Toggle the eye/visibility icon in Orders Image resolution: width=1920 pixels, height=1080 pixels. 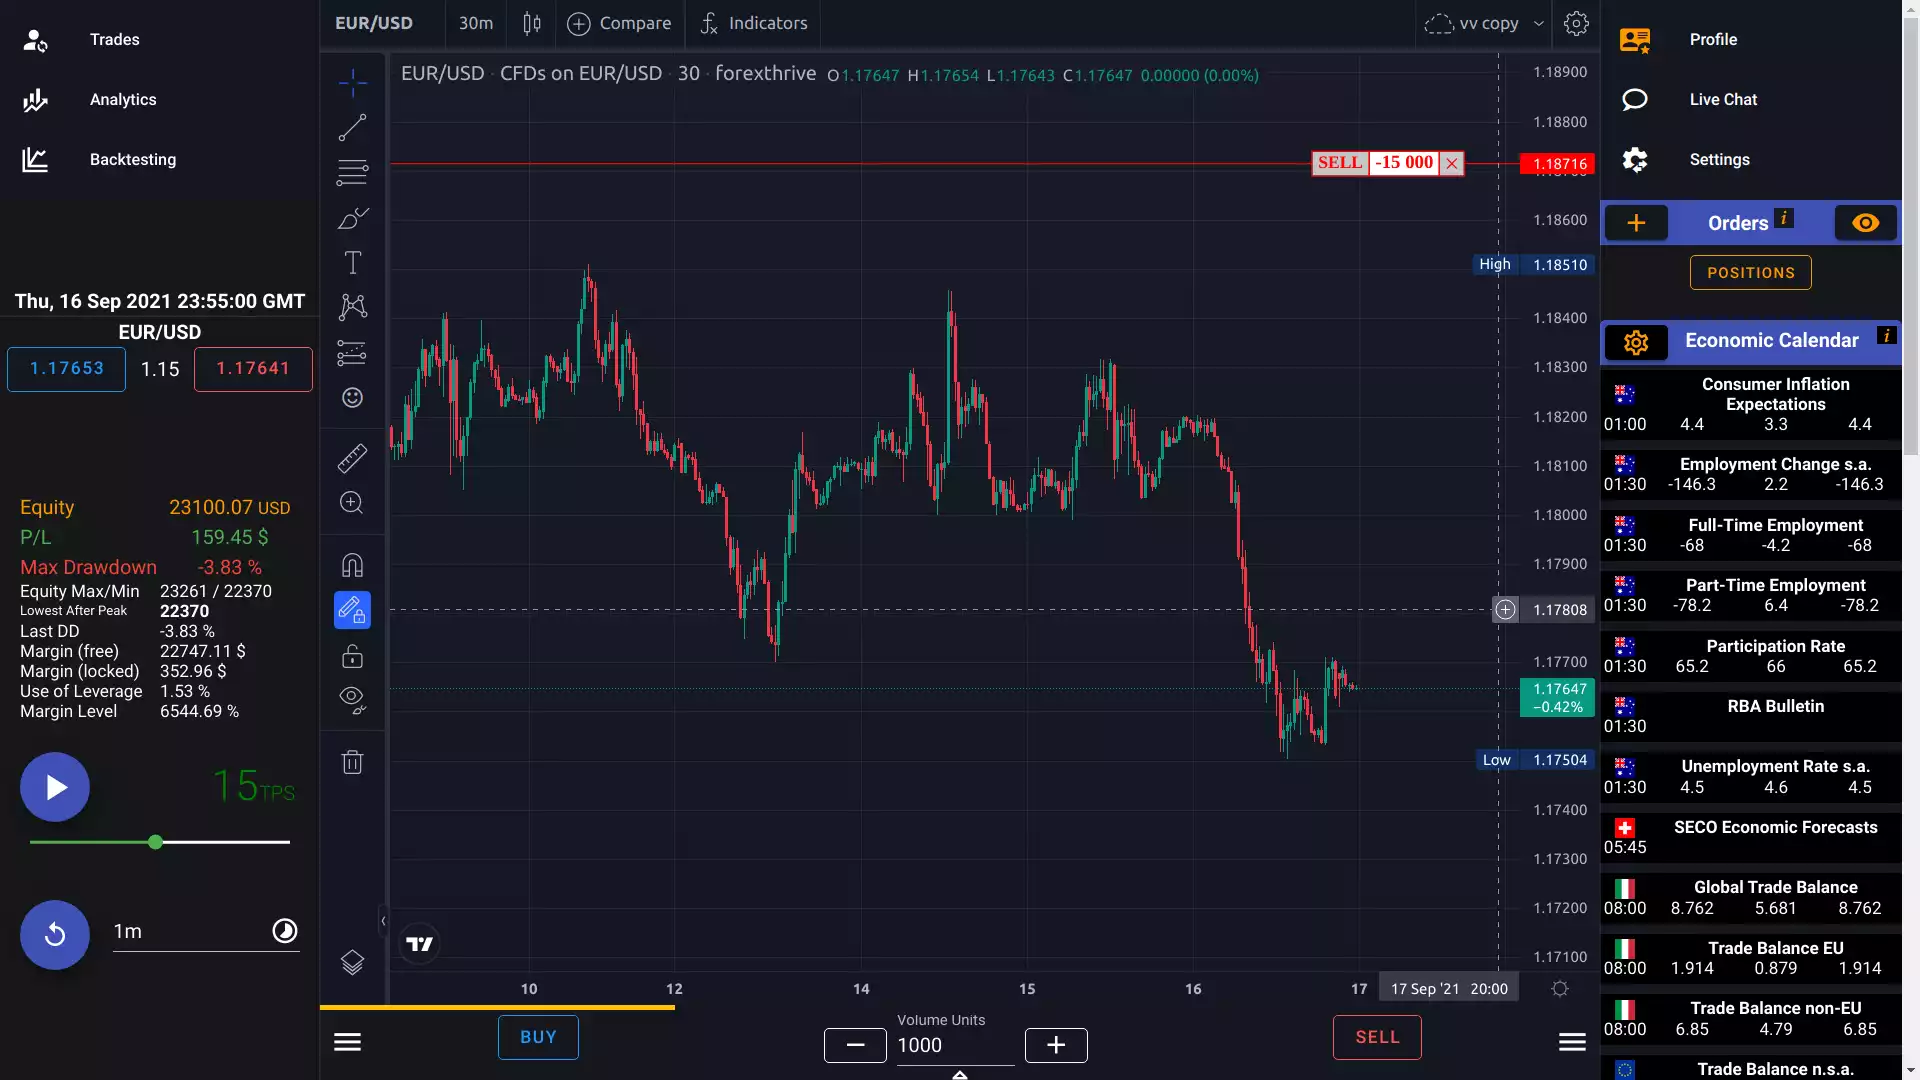(x=1865, y=222)
